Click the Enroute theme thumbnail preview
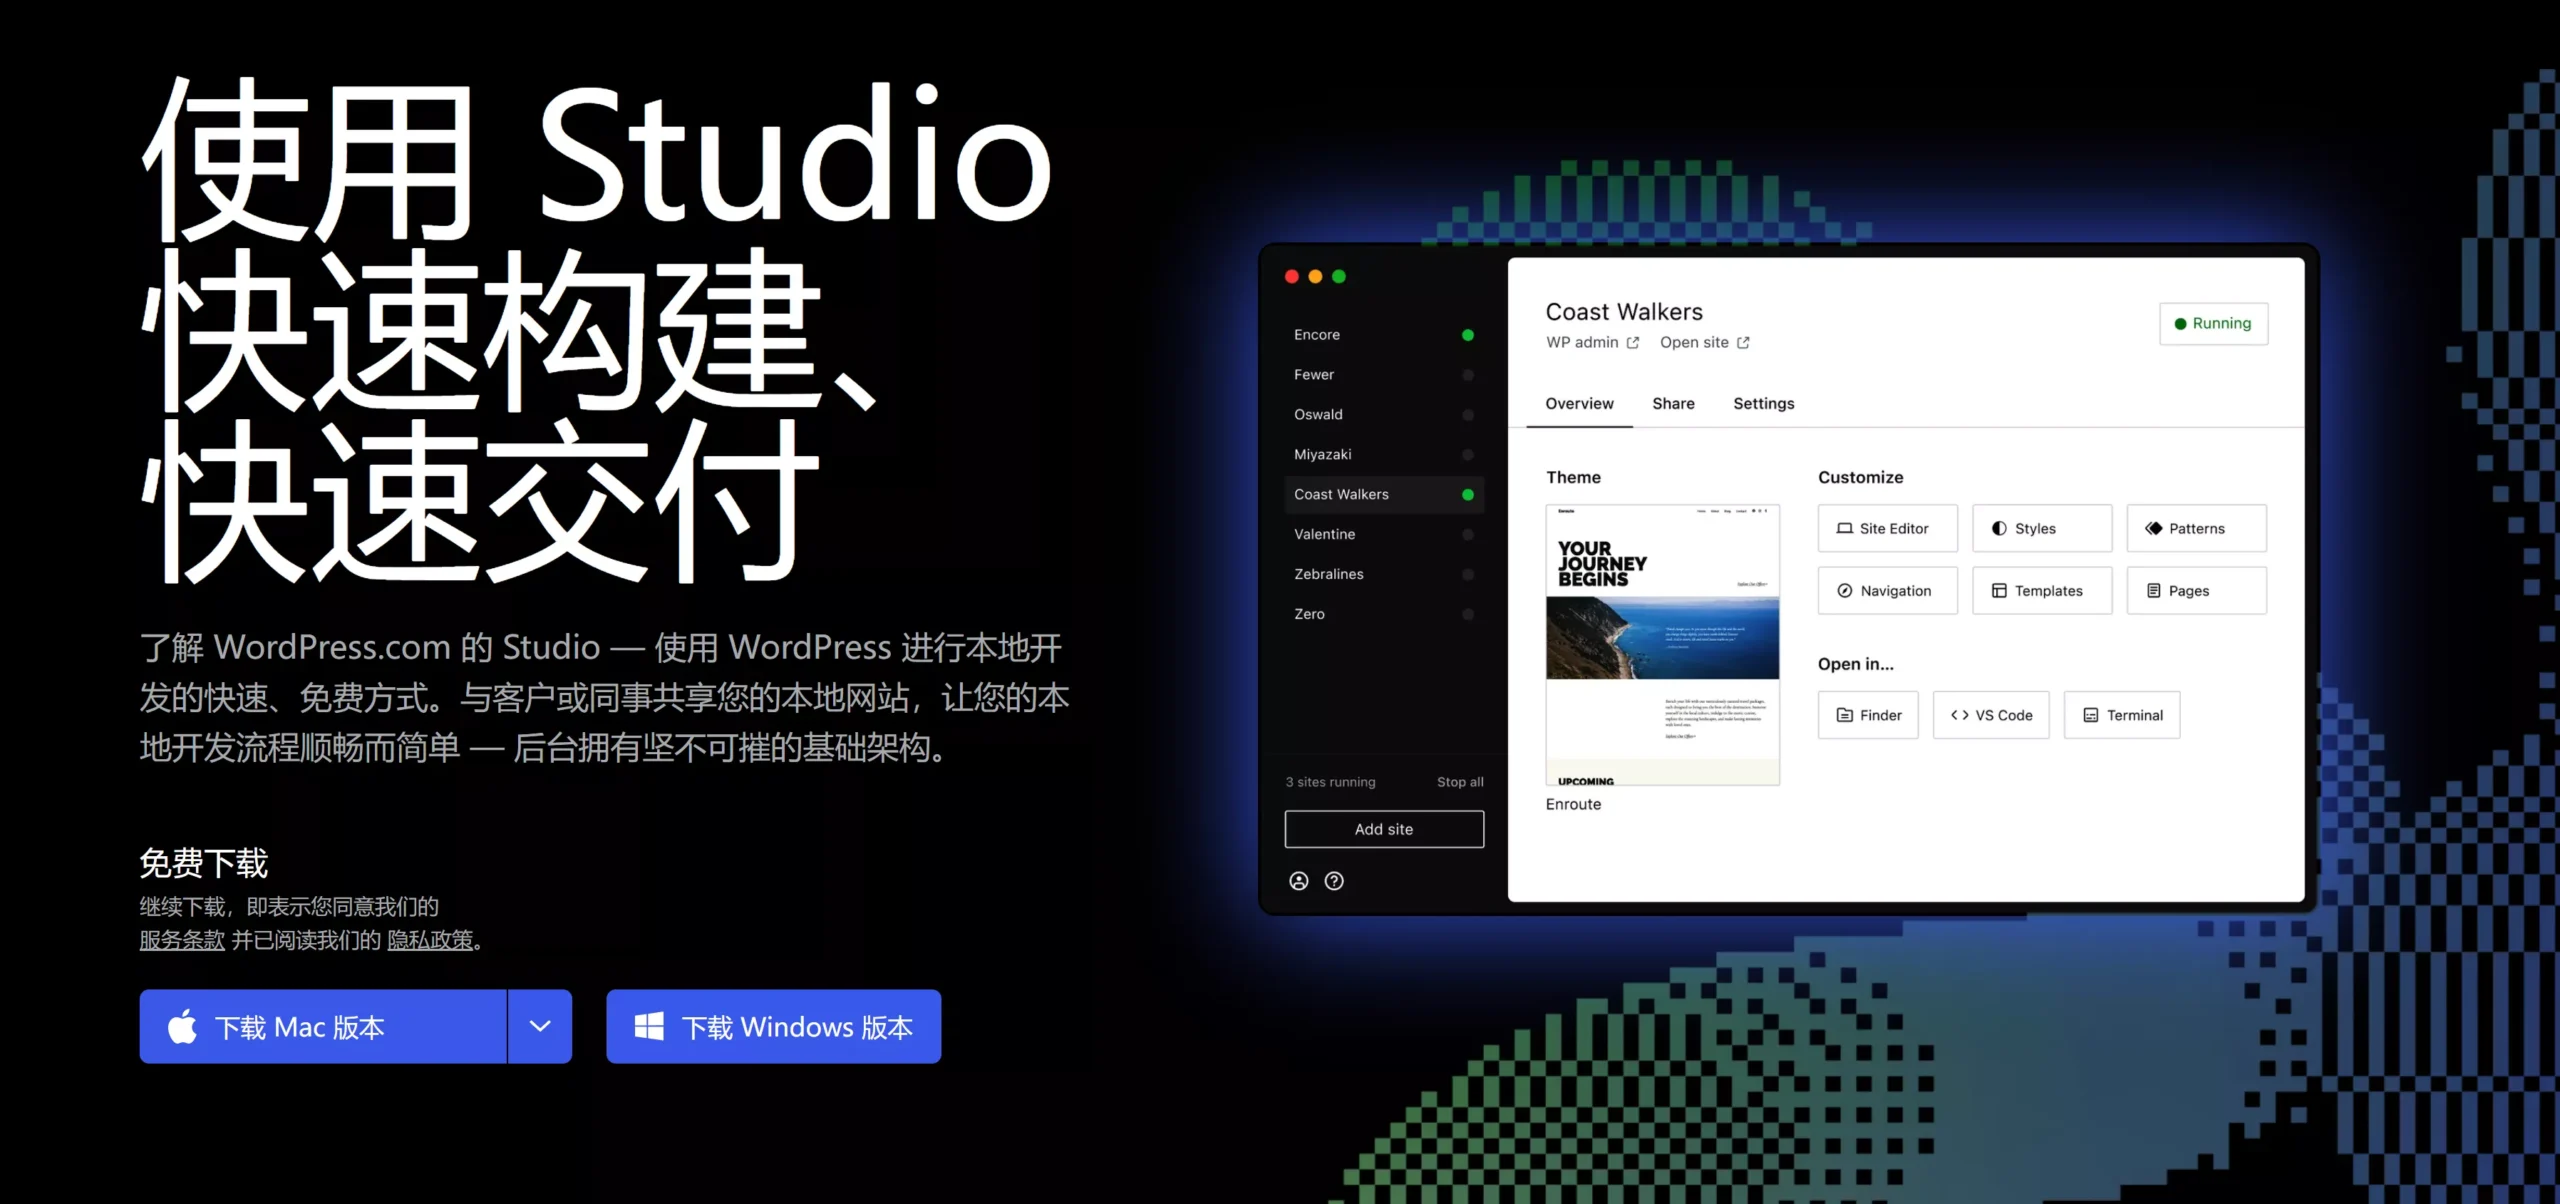The image size is (2560, 1204). point(1662,645)
